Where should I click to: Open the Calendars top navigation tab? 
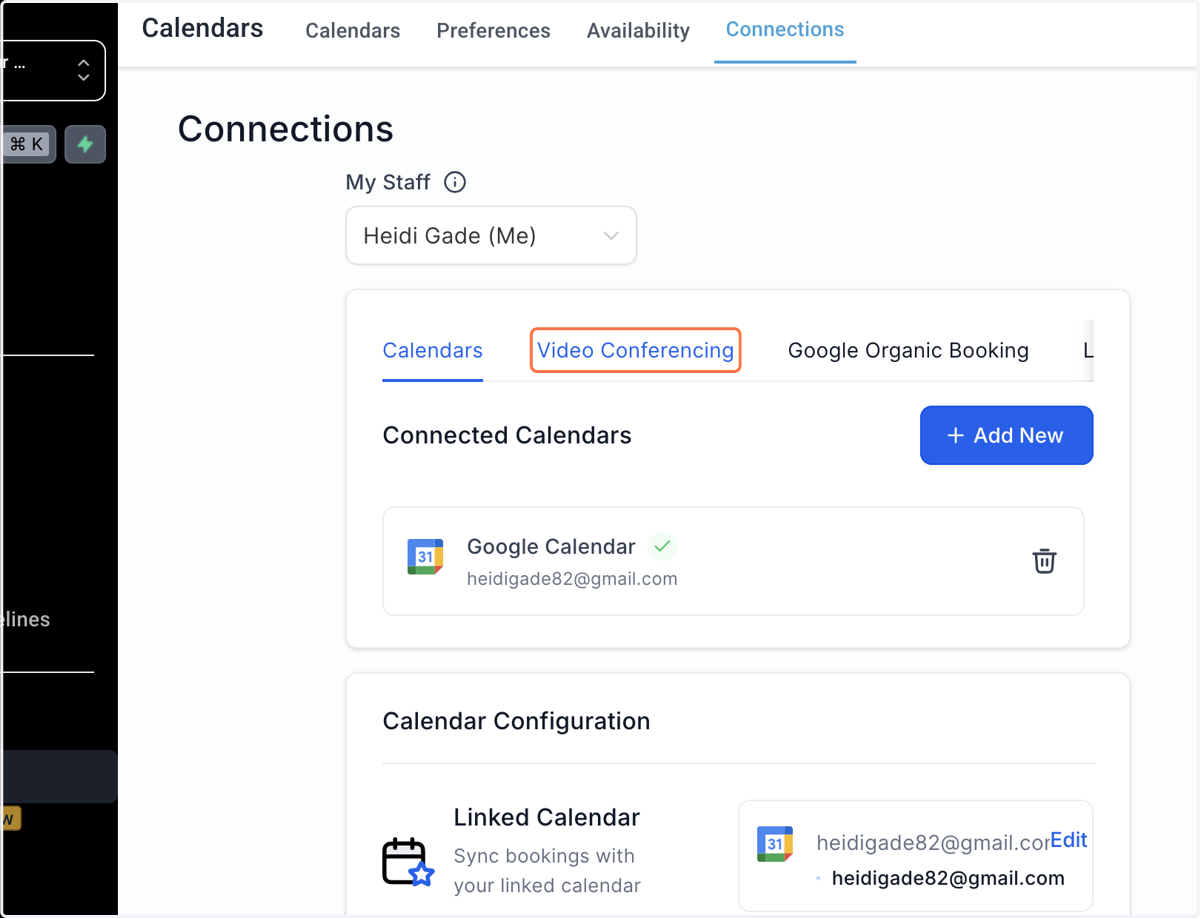(x=353, y=31)
